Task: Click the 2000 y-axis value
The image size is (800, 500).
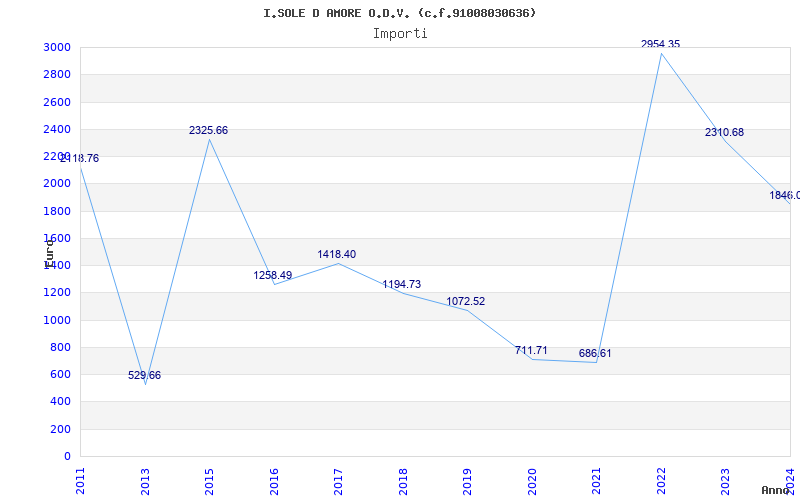Action: pyautogui.click(x=58, y=184)
